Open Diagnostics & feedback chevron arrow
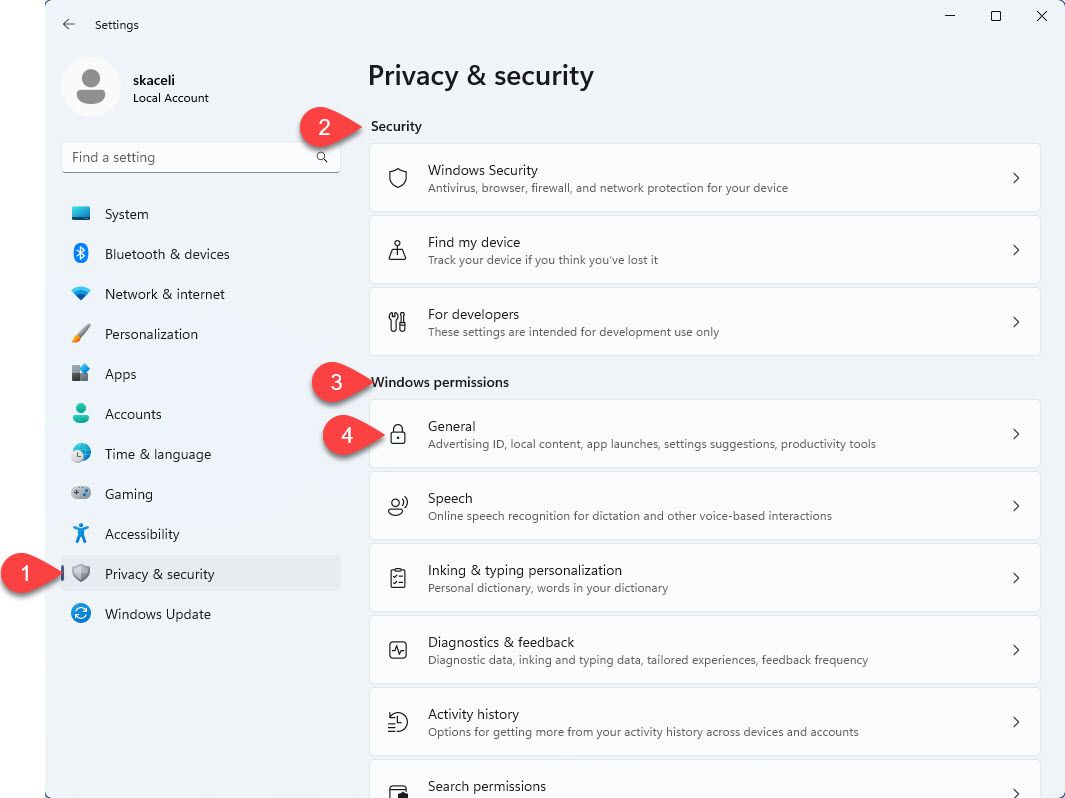 point(1016,650)
